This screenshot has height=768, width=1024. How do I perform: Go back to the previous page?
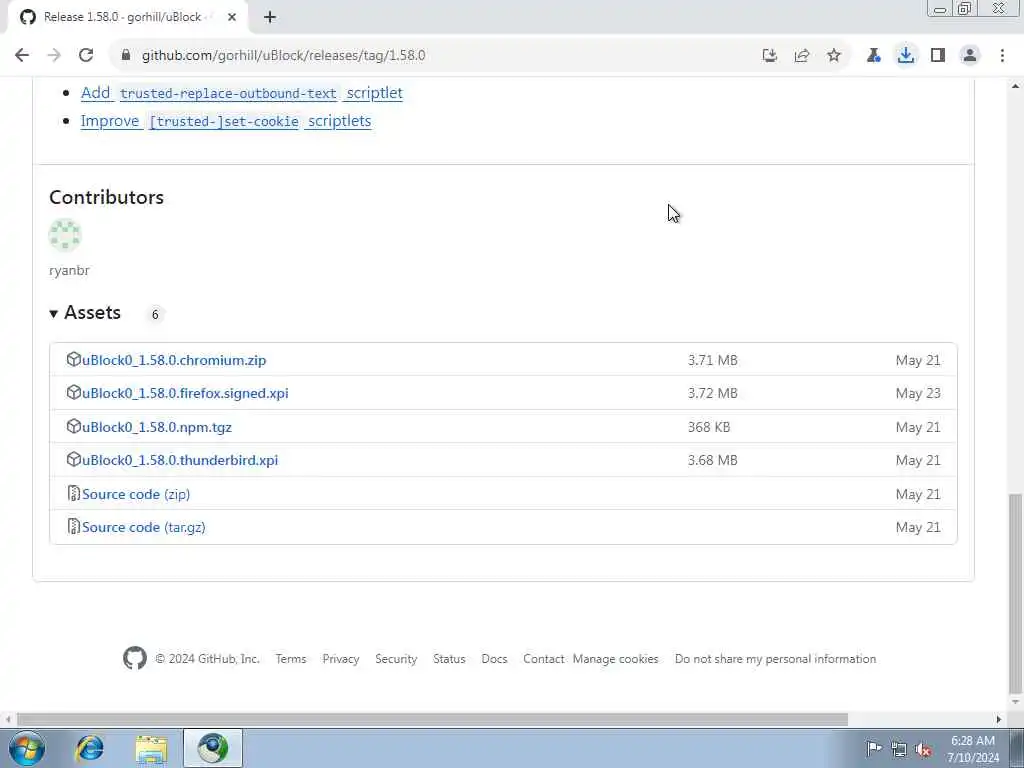tap(22, 56)
